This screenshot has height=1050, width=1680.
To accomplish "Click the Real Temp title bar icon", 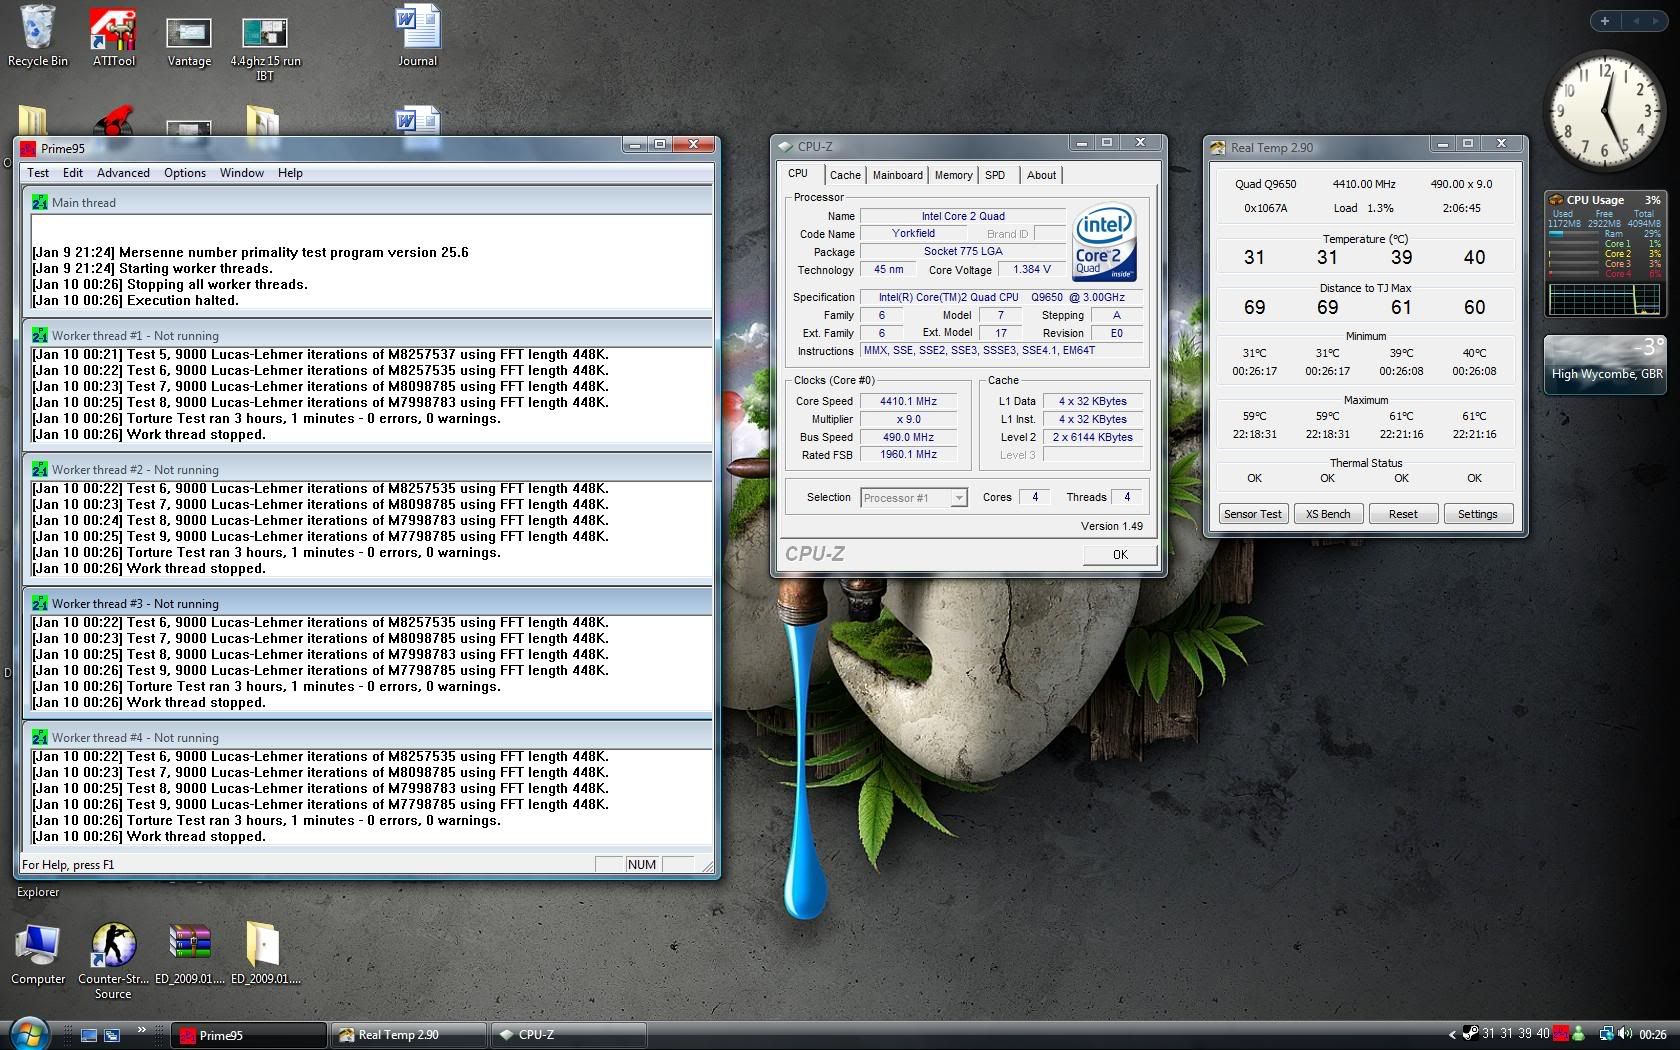I will tap(1218, 147).
